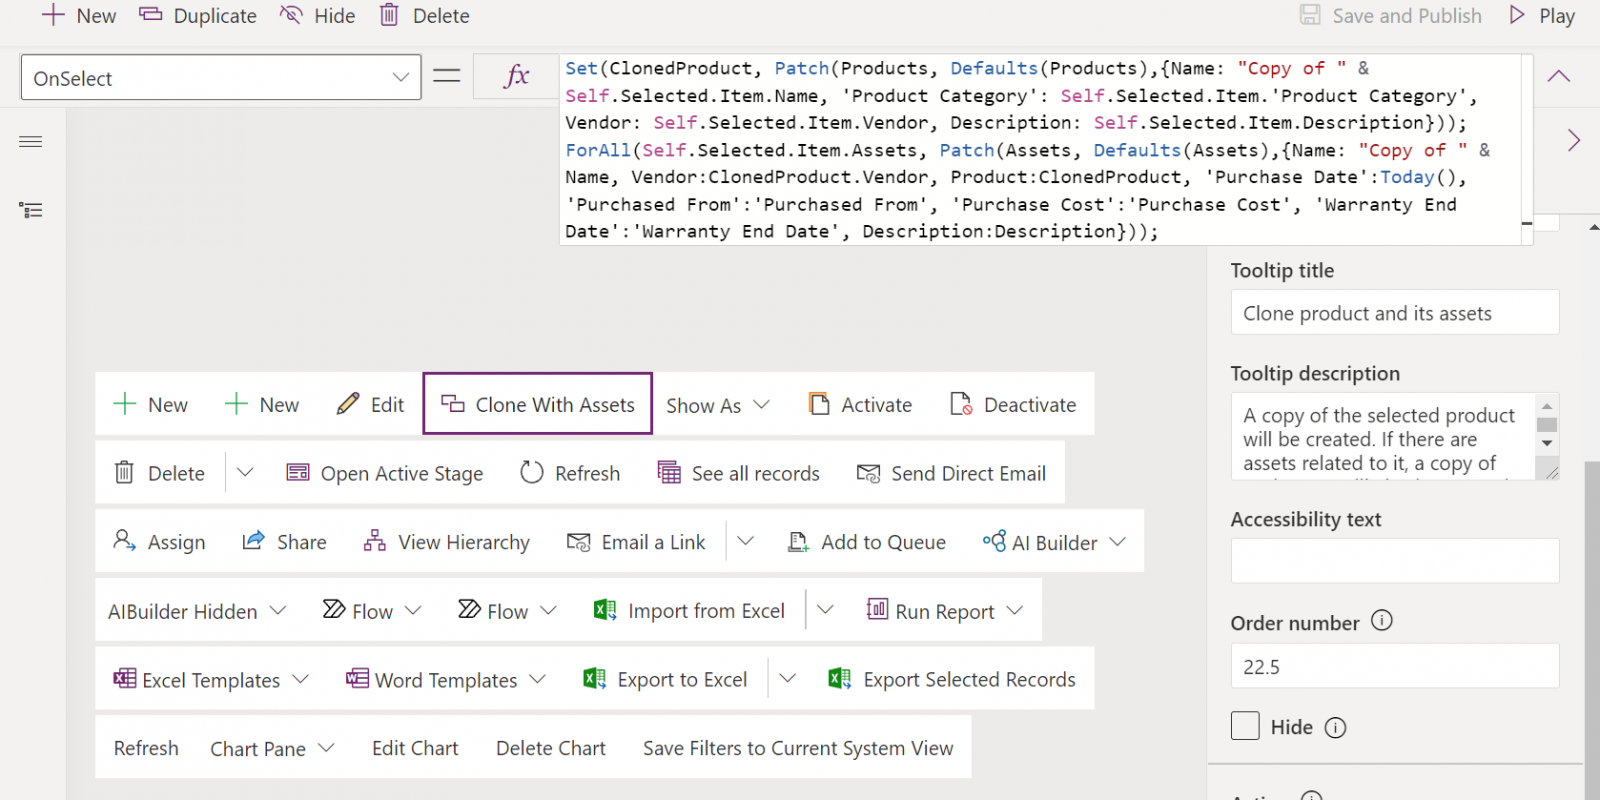
Task: Click the hamburger menu icon in left sidebar
Action: (x=31, y=142)
